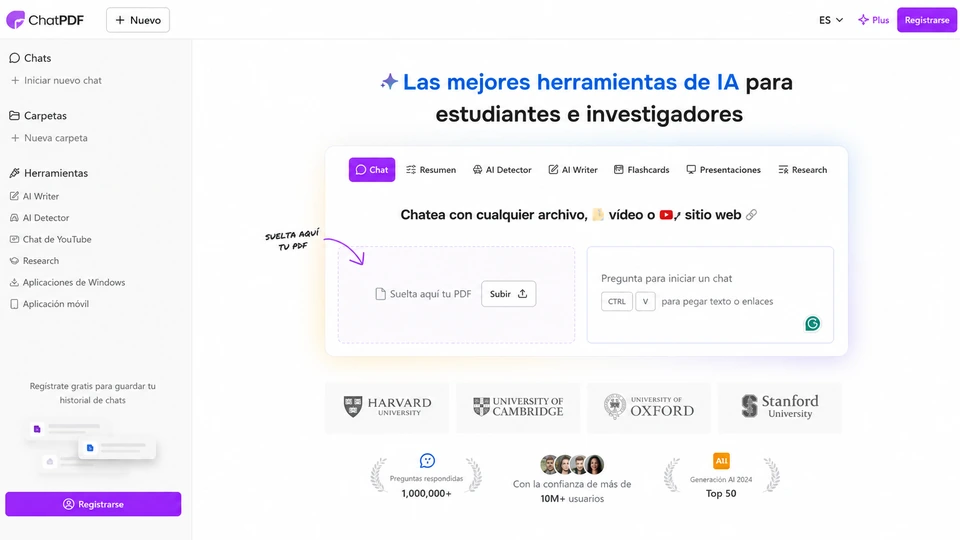Click the file emoji in the heading

click(598, 214)
